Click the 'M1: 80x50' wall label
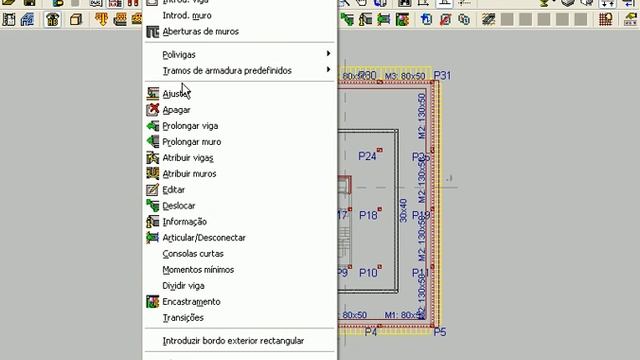Image resolution: width=640 pixels, height=360 pixels. coord(404,315)
